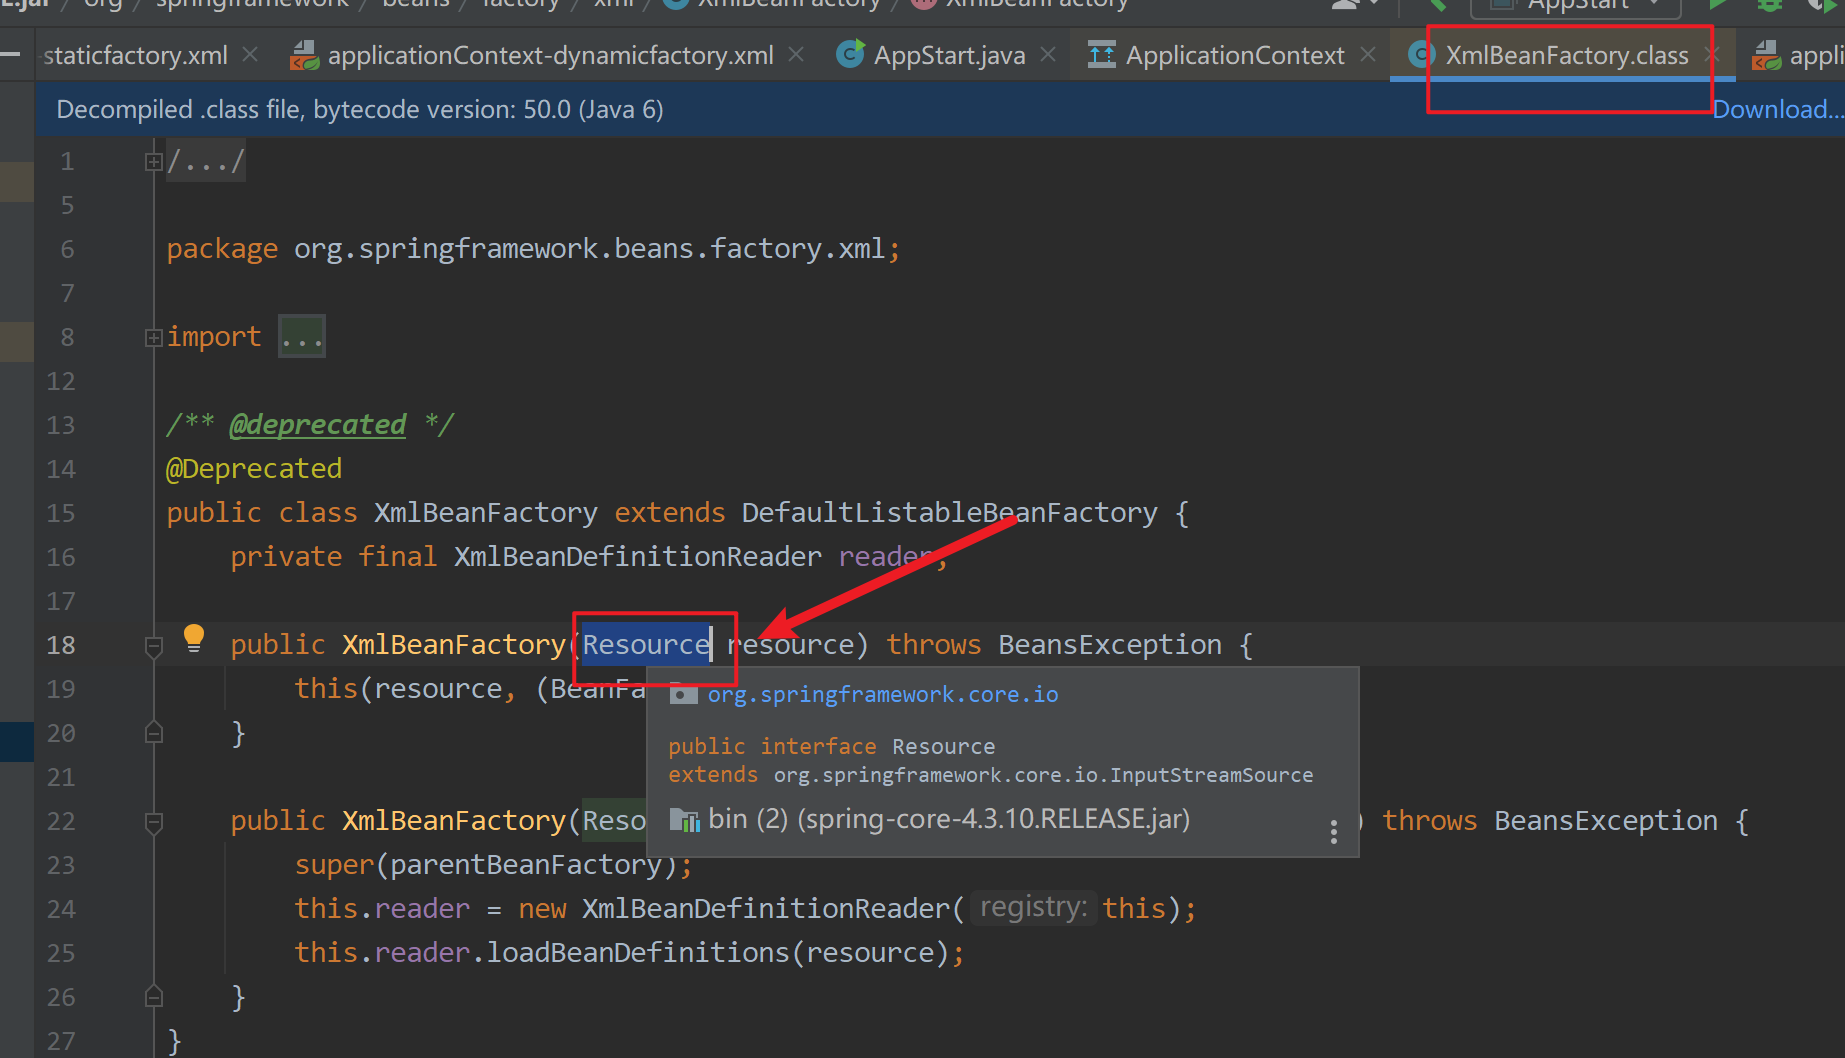Screen dimensions: 1845x1058
Task: Click the @deprecated Javadoc tag on line 13
Action: click(318, 425)
